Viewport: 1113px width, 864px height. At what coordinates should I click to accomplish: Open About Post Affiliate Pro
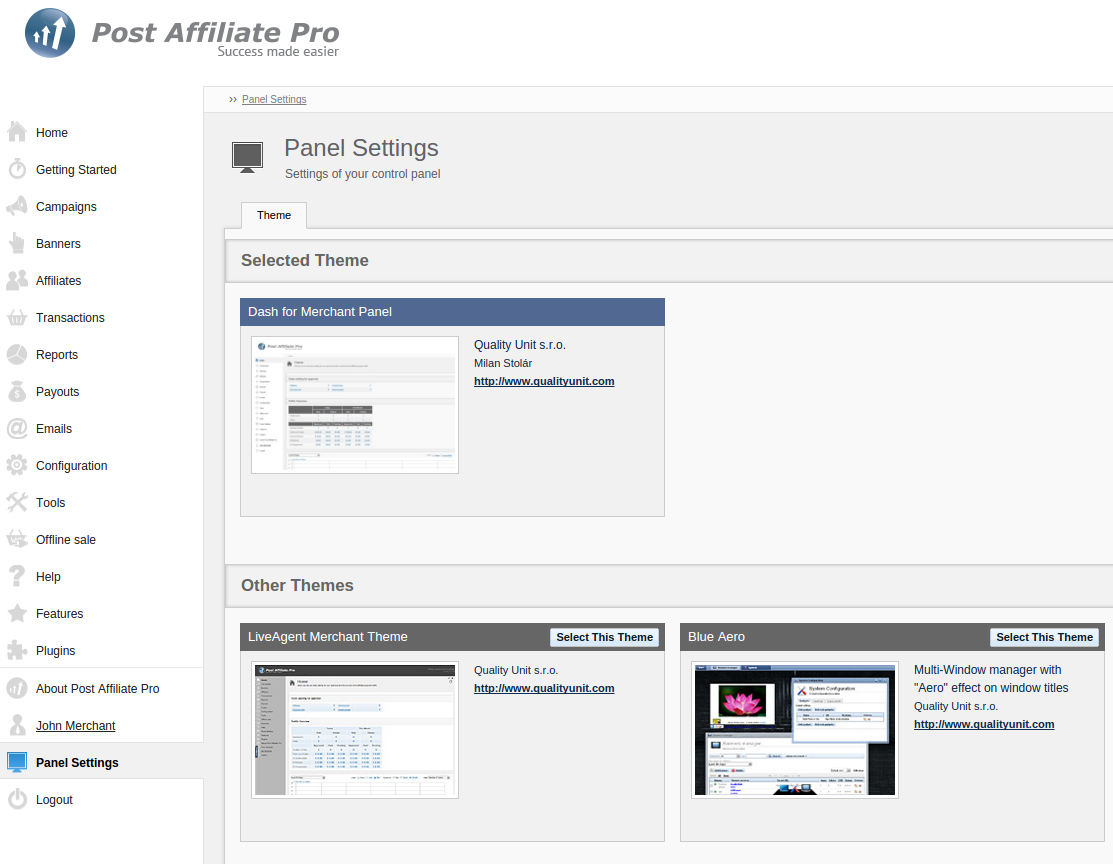(x=98, y=689)
